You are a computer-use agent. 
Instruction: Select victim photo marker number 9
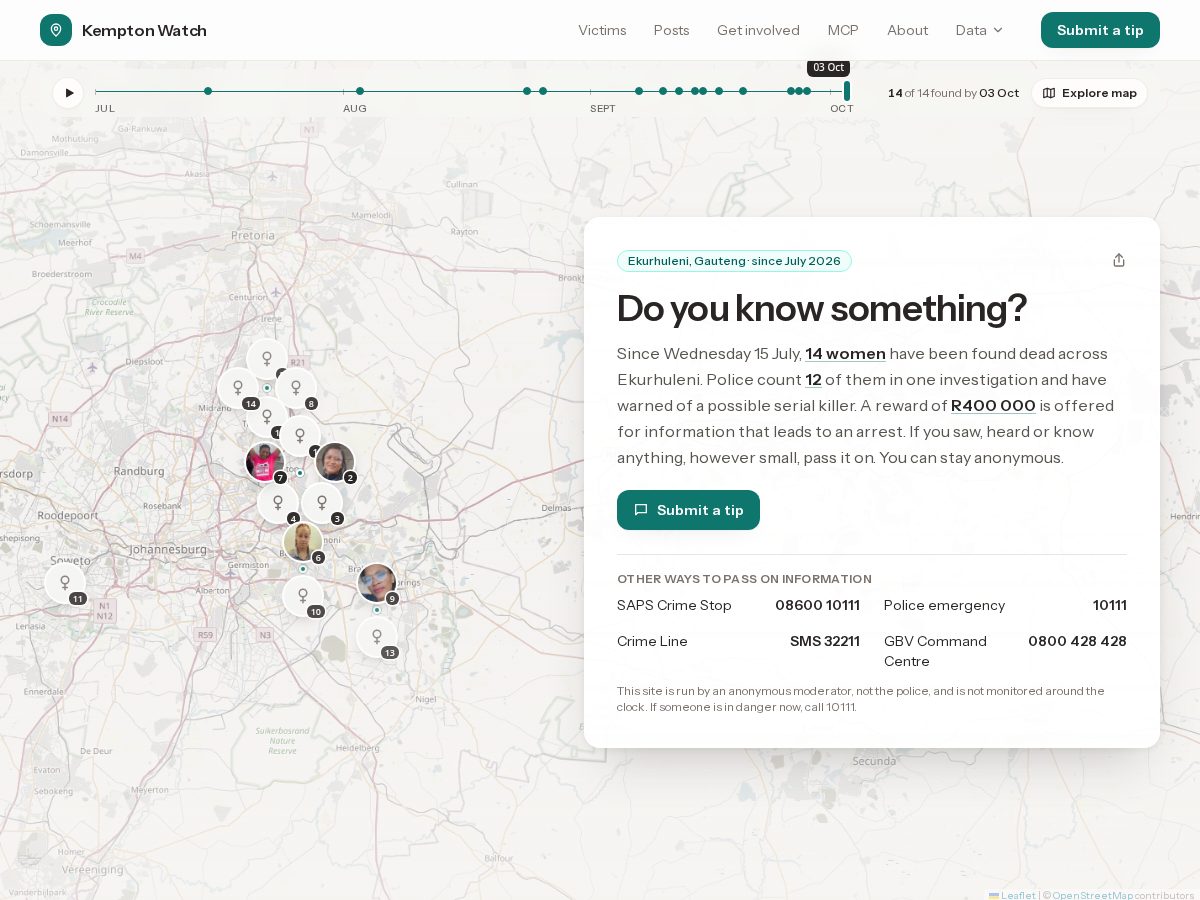point(377,583)
